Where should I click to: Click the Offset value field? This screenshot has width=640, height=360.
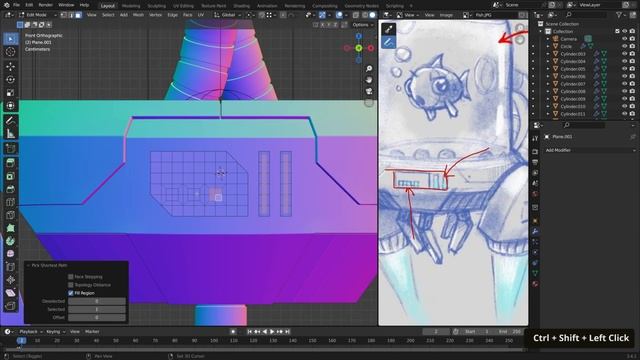pos(97,317)
